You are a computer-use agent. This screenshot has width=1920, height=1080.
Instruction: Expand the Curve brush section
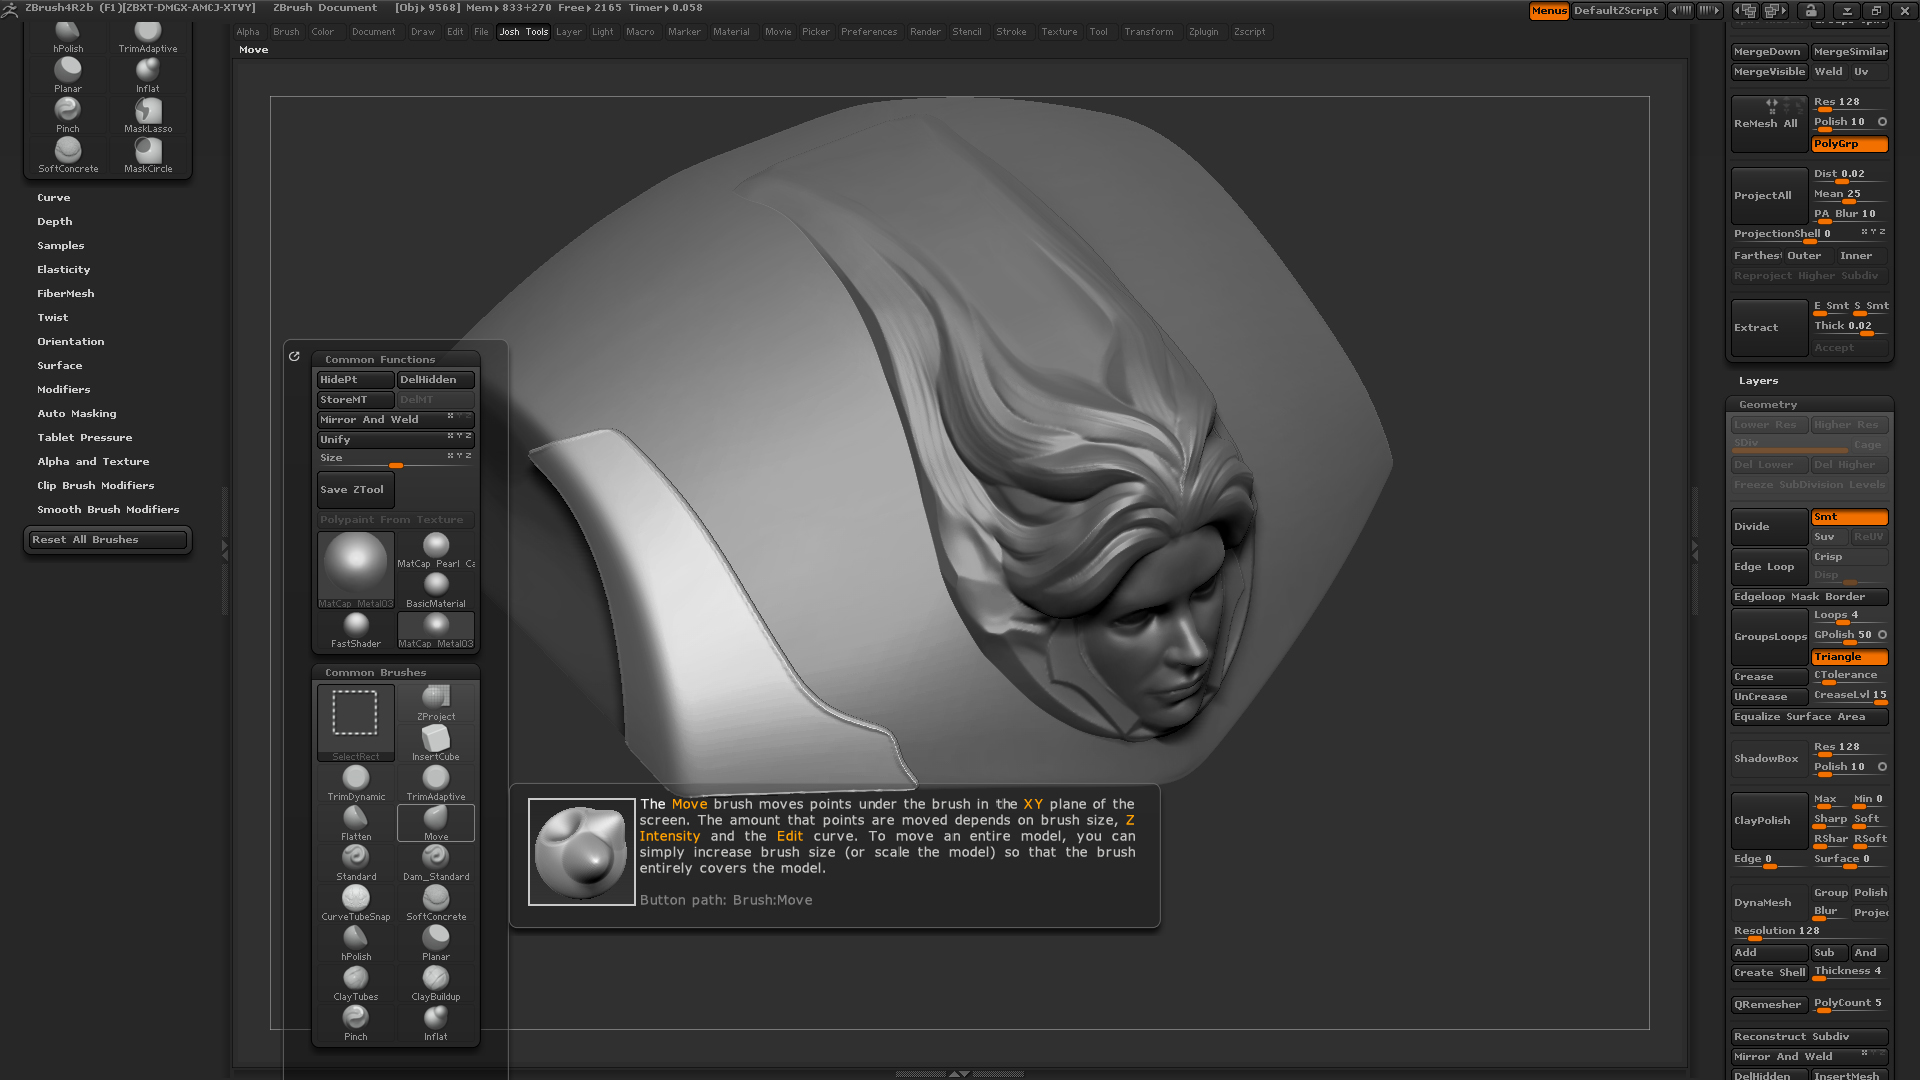click(54, 198)
